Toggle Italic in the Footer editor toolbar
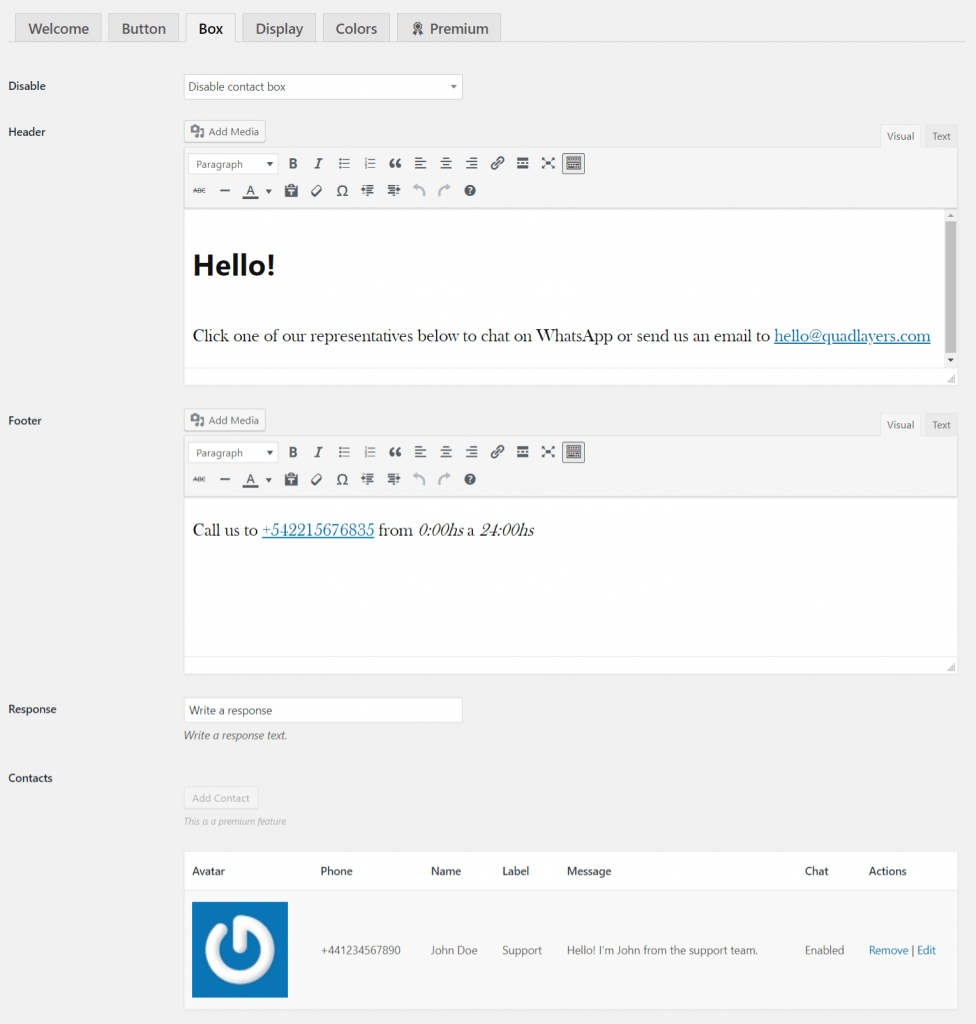 [x=318, y=452]
